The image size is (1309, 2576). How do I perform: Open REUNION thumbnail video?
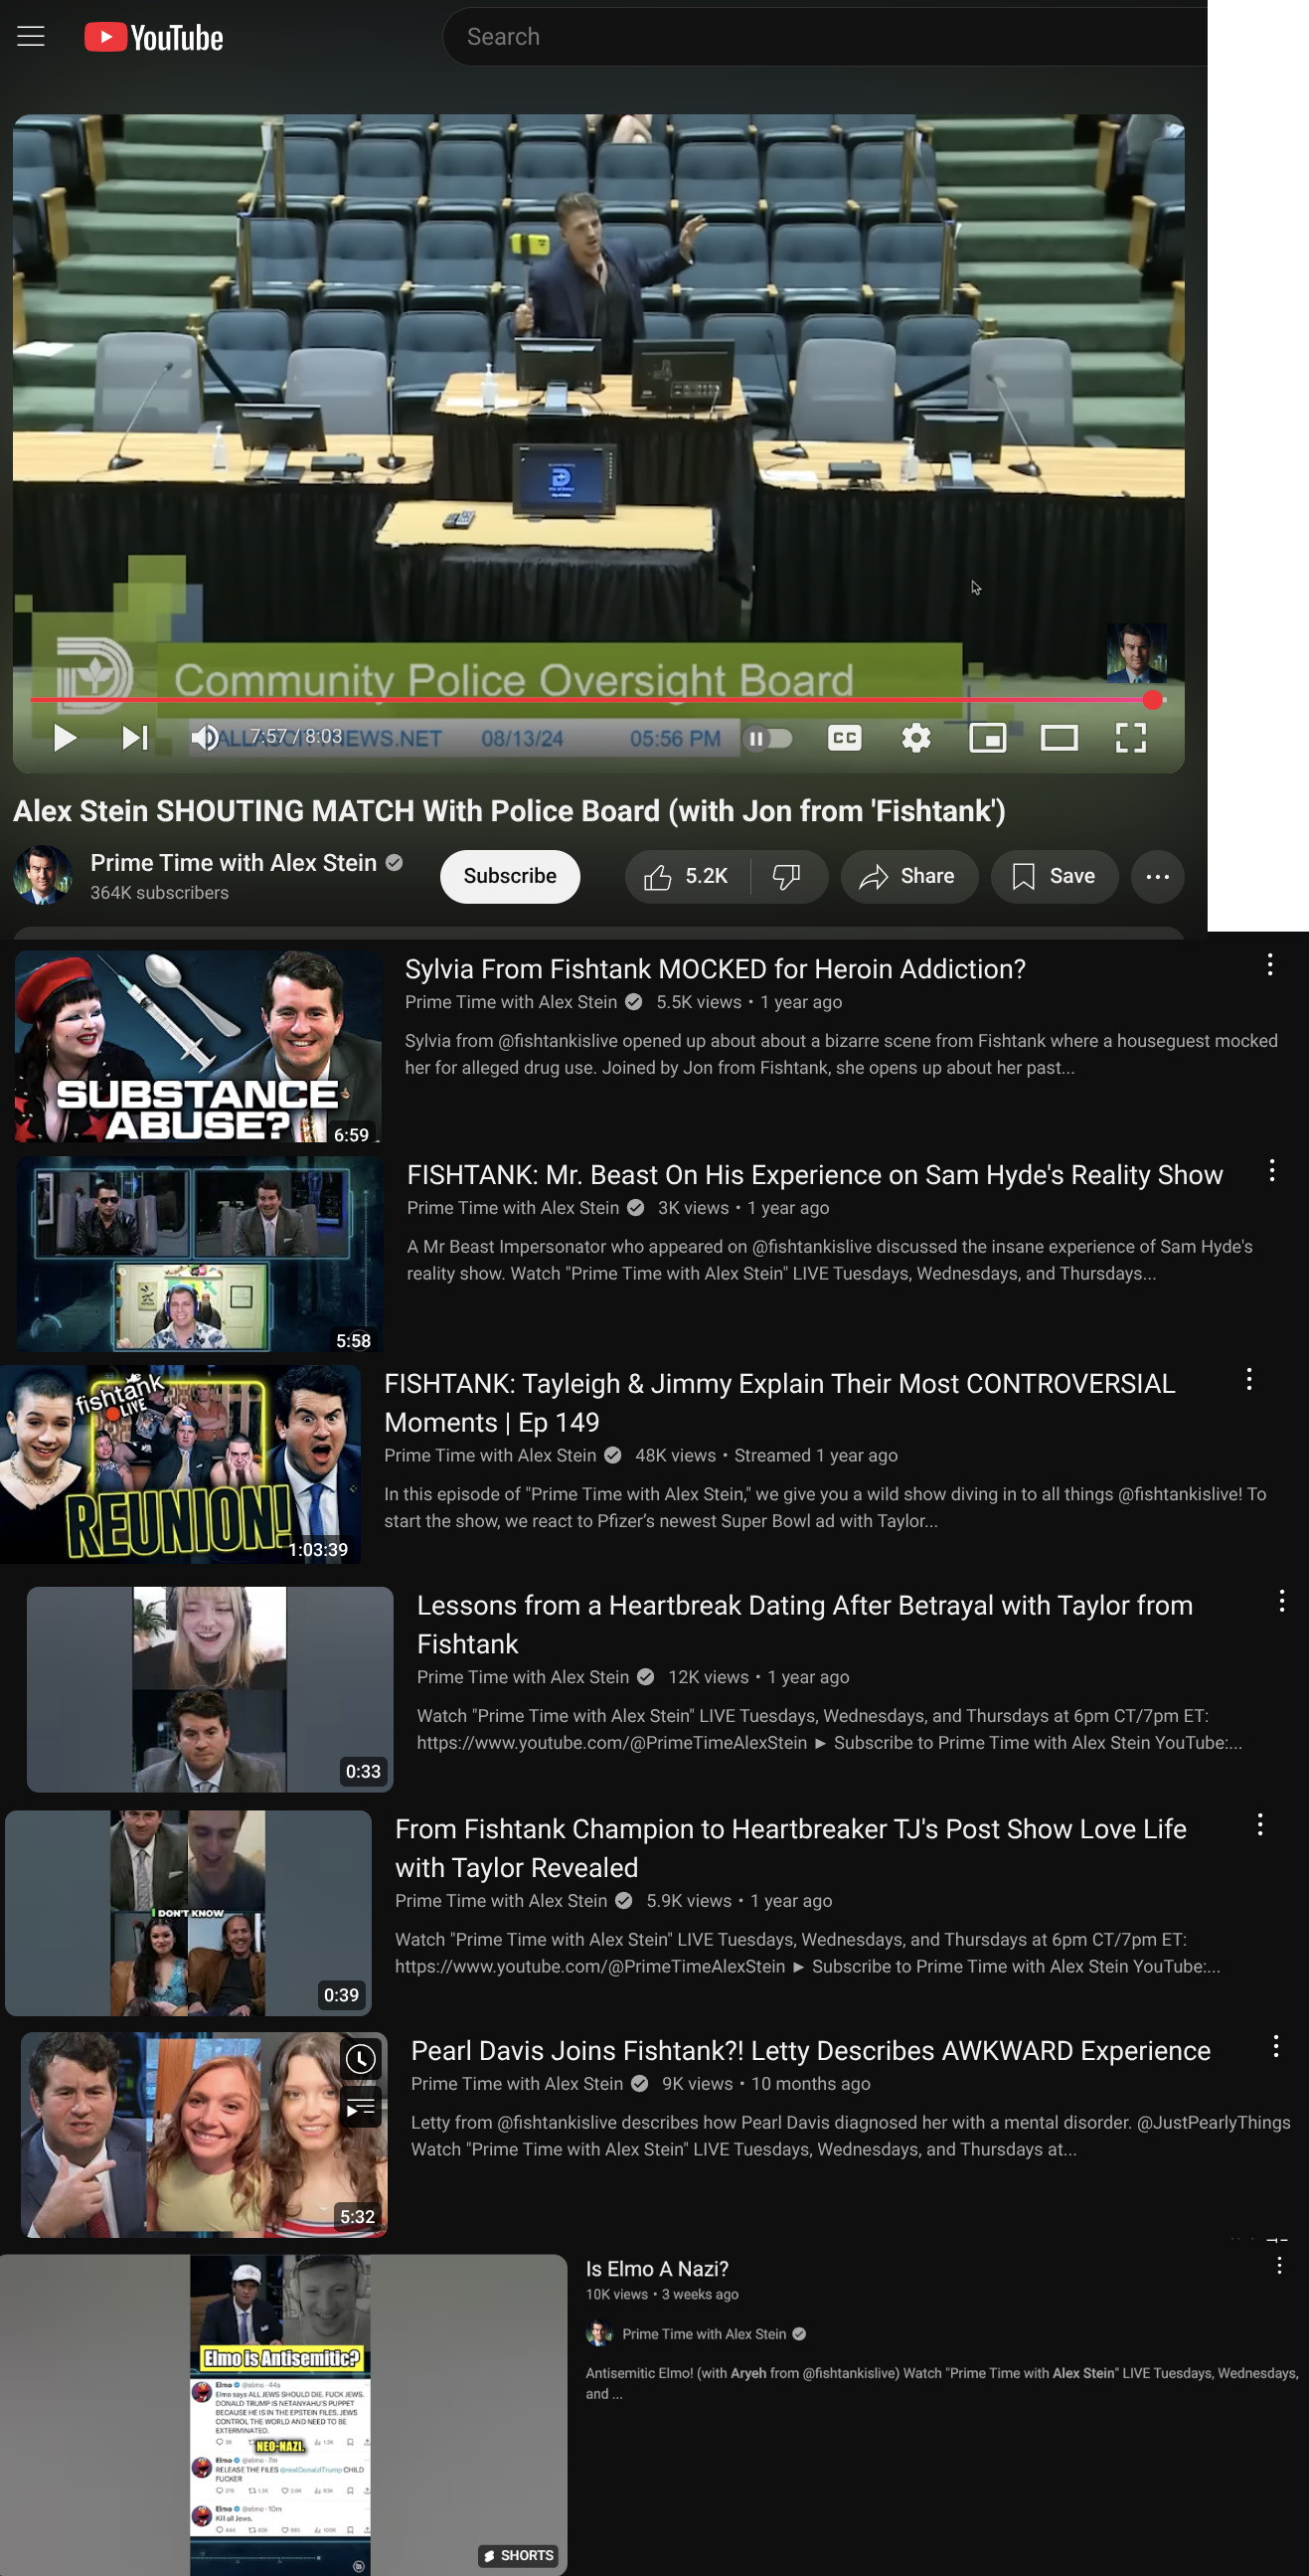click(181, 1464)
